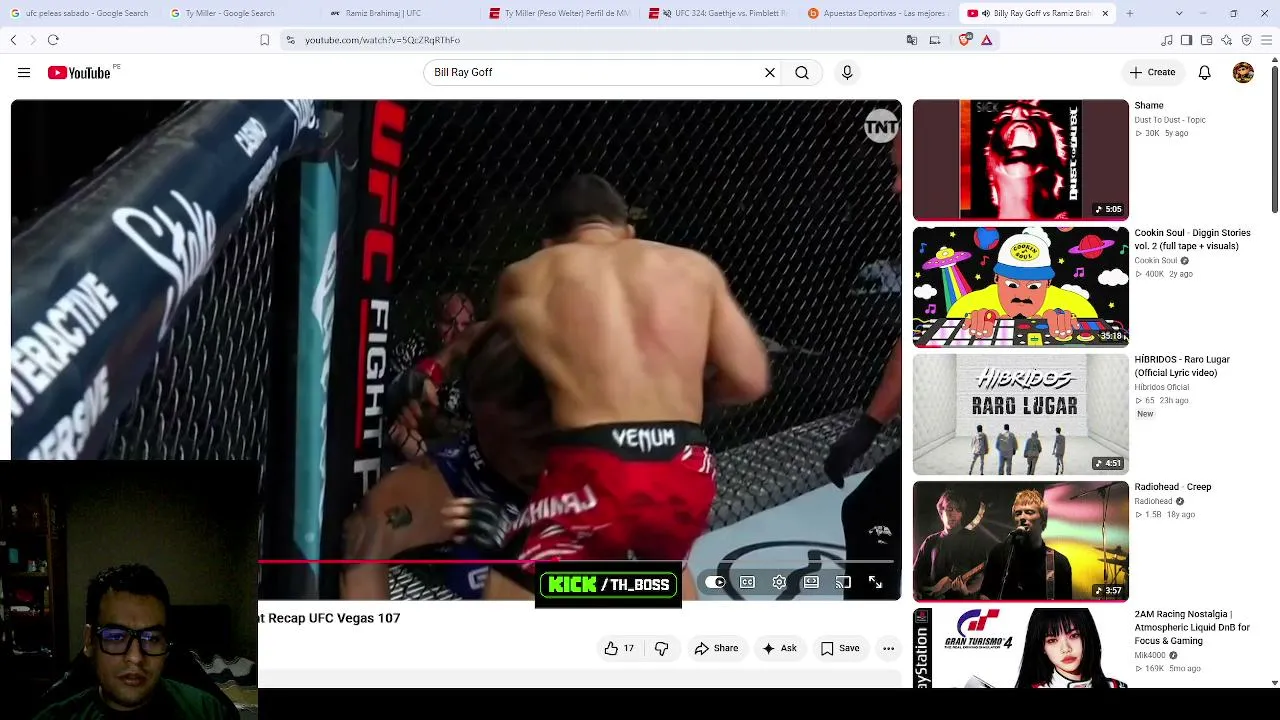Open the '2AM Racing Nostalgia' thumbnail
This screenshot has width=1280, height=720.
click(1020, 648)
